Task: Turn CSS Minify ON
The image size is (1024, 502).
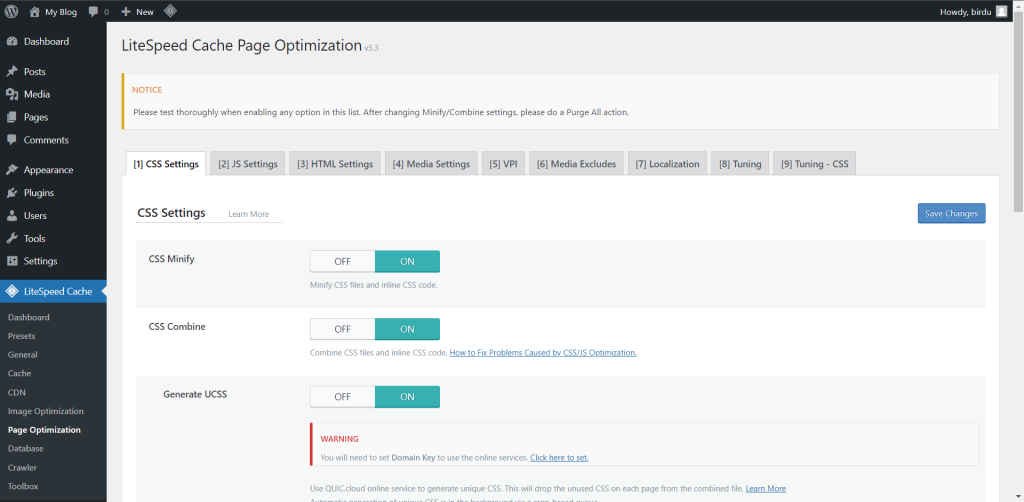Action: (407, 261)
